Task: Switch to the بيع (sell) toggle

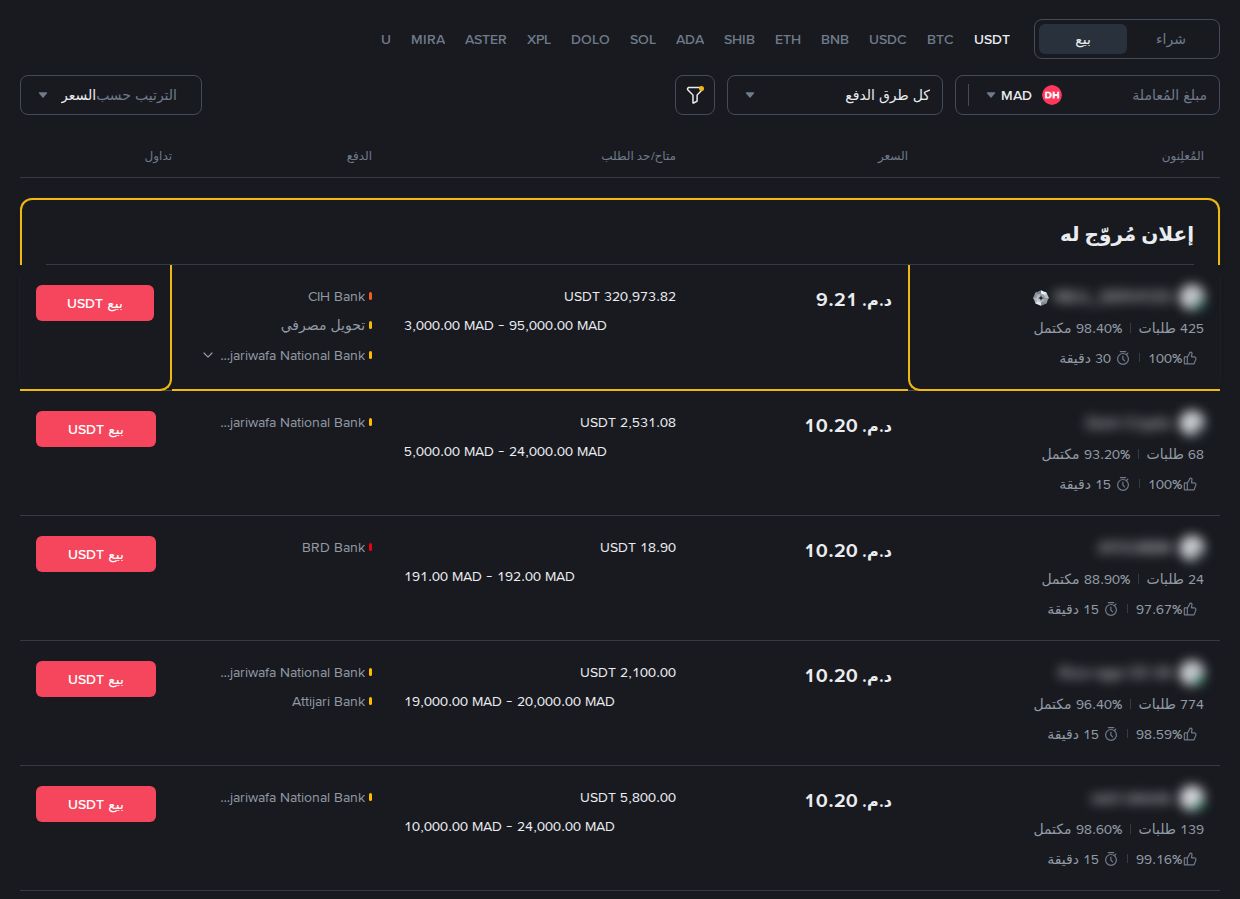Action: tap(1083, 39)
